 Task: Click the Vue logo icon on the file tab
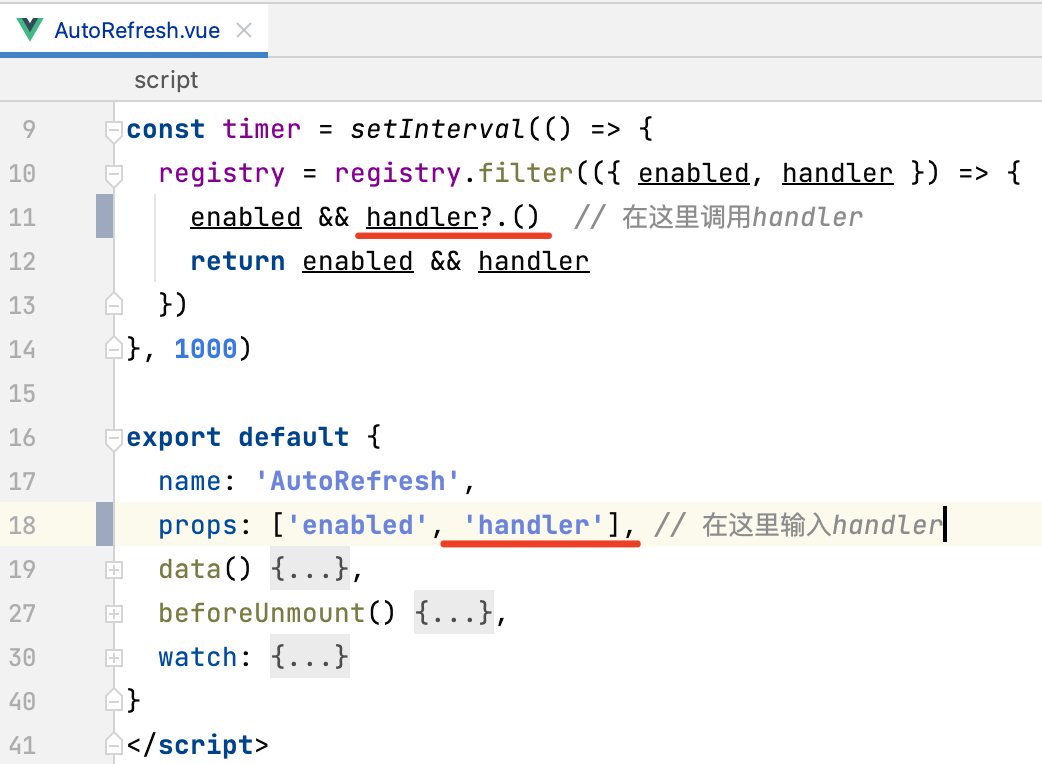[30, 29]
